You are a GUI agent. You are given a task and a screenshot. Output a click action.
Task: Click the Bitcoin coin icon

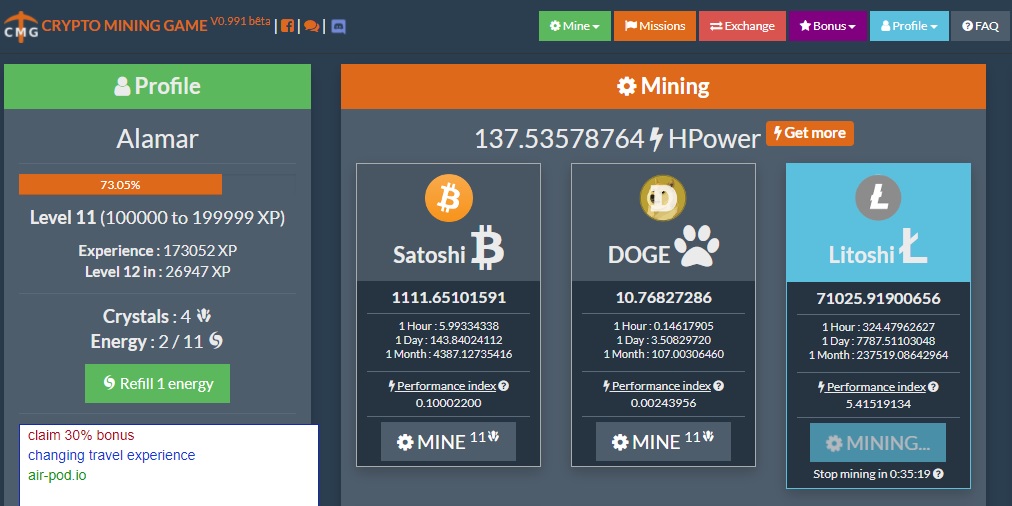[448, 198]
